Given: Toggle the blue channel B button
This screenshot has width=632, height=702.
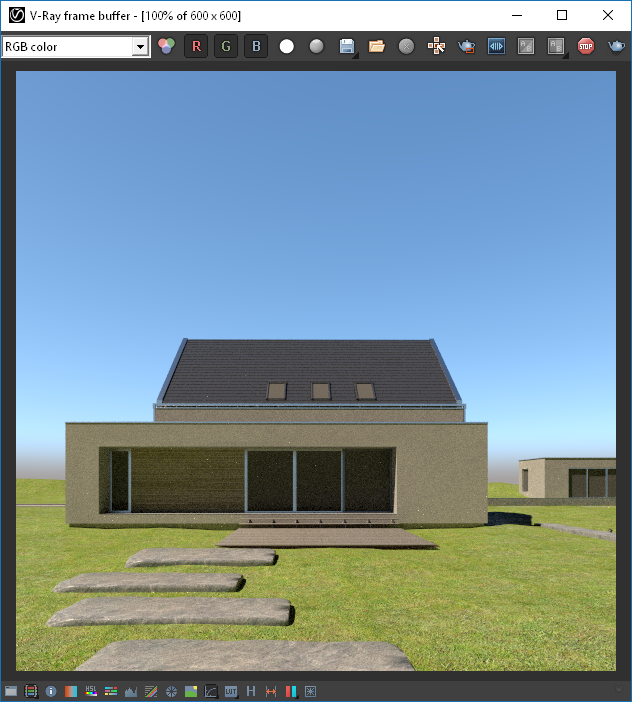Looking at the screenshot, I should pyautogui.click(x=256, y=46).
